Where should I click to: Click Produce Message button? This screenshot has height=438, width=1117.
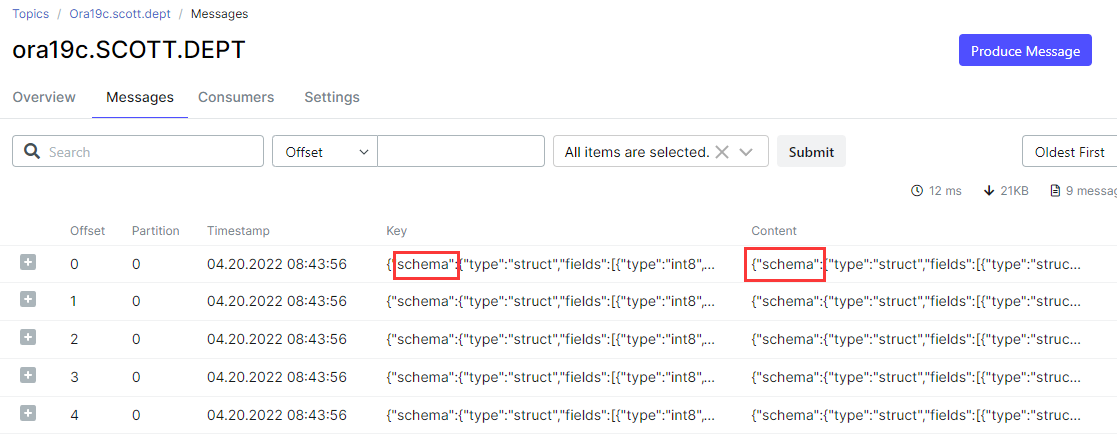coord(1025,50)
